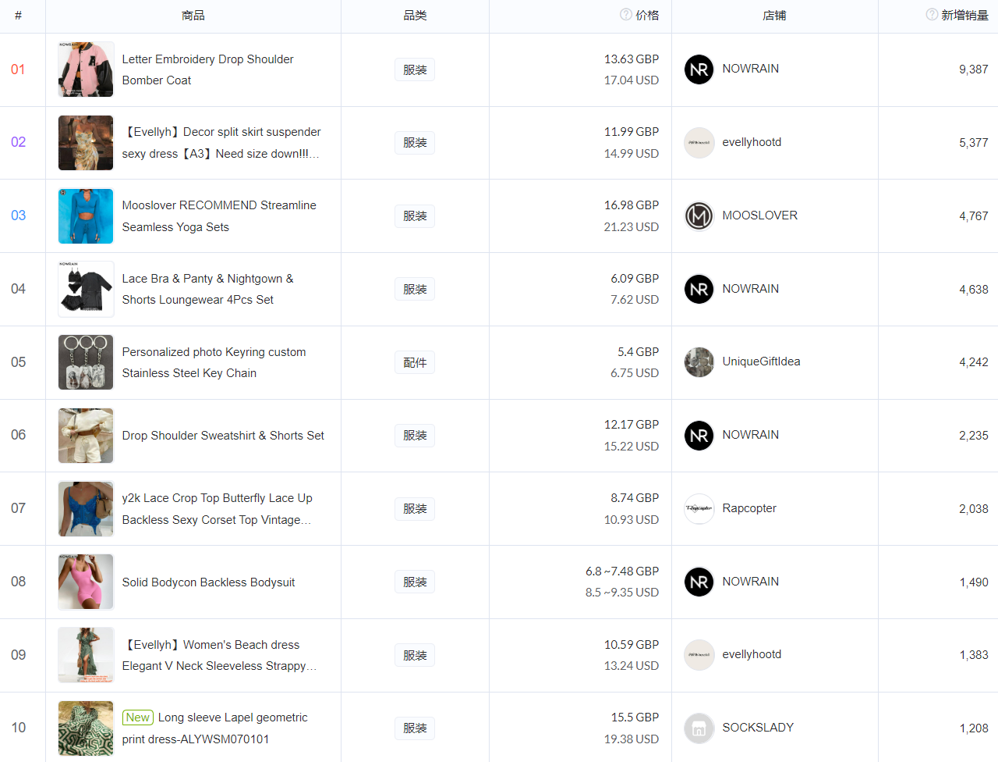Viewport: 998px width, 762px height.
Task: Open the SOCKSLADY store name link
Action: (758, 728)
